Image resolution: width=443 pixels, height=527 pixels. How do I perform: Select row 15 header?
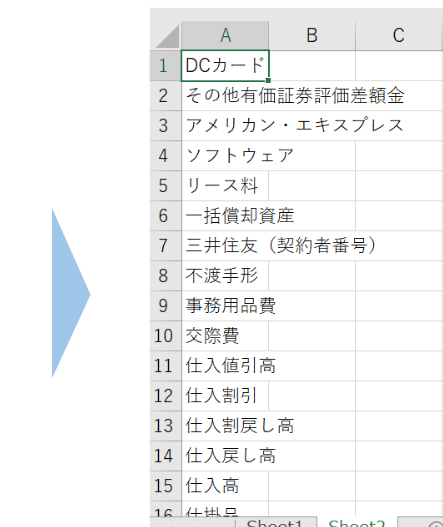pyautogui.click(x=165, y=486)
